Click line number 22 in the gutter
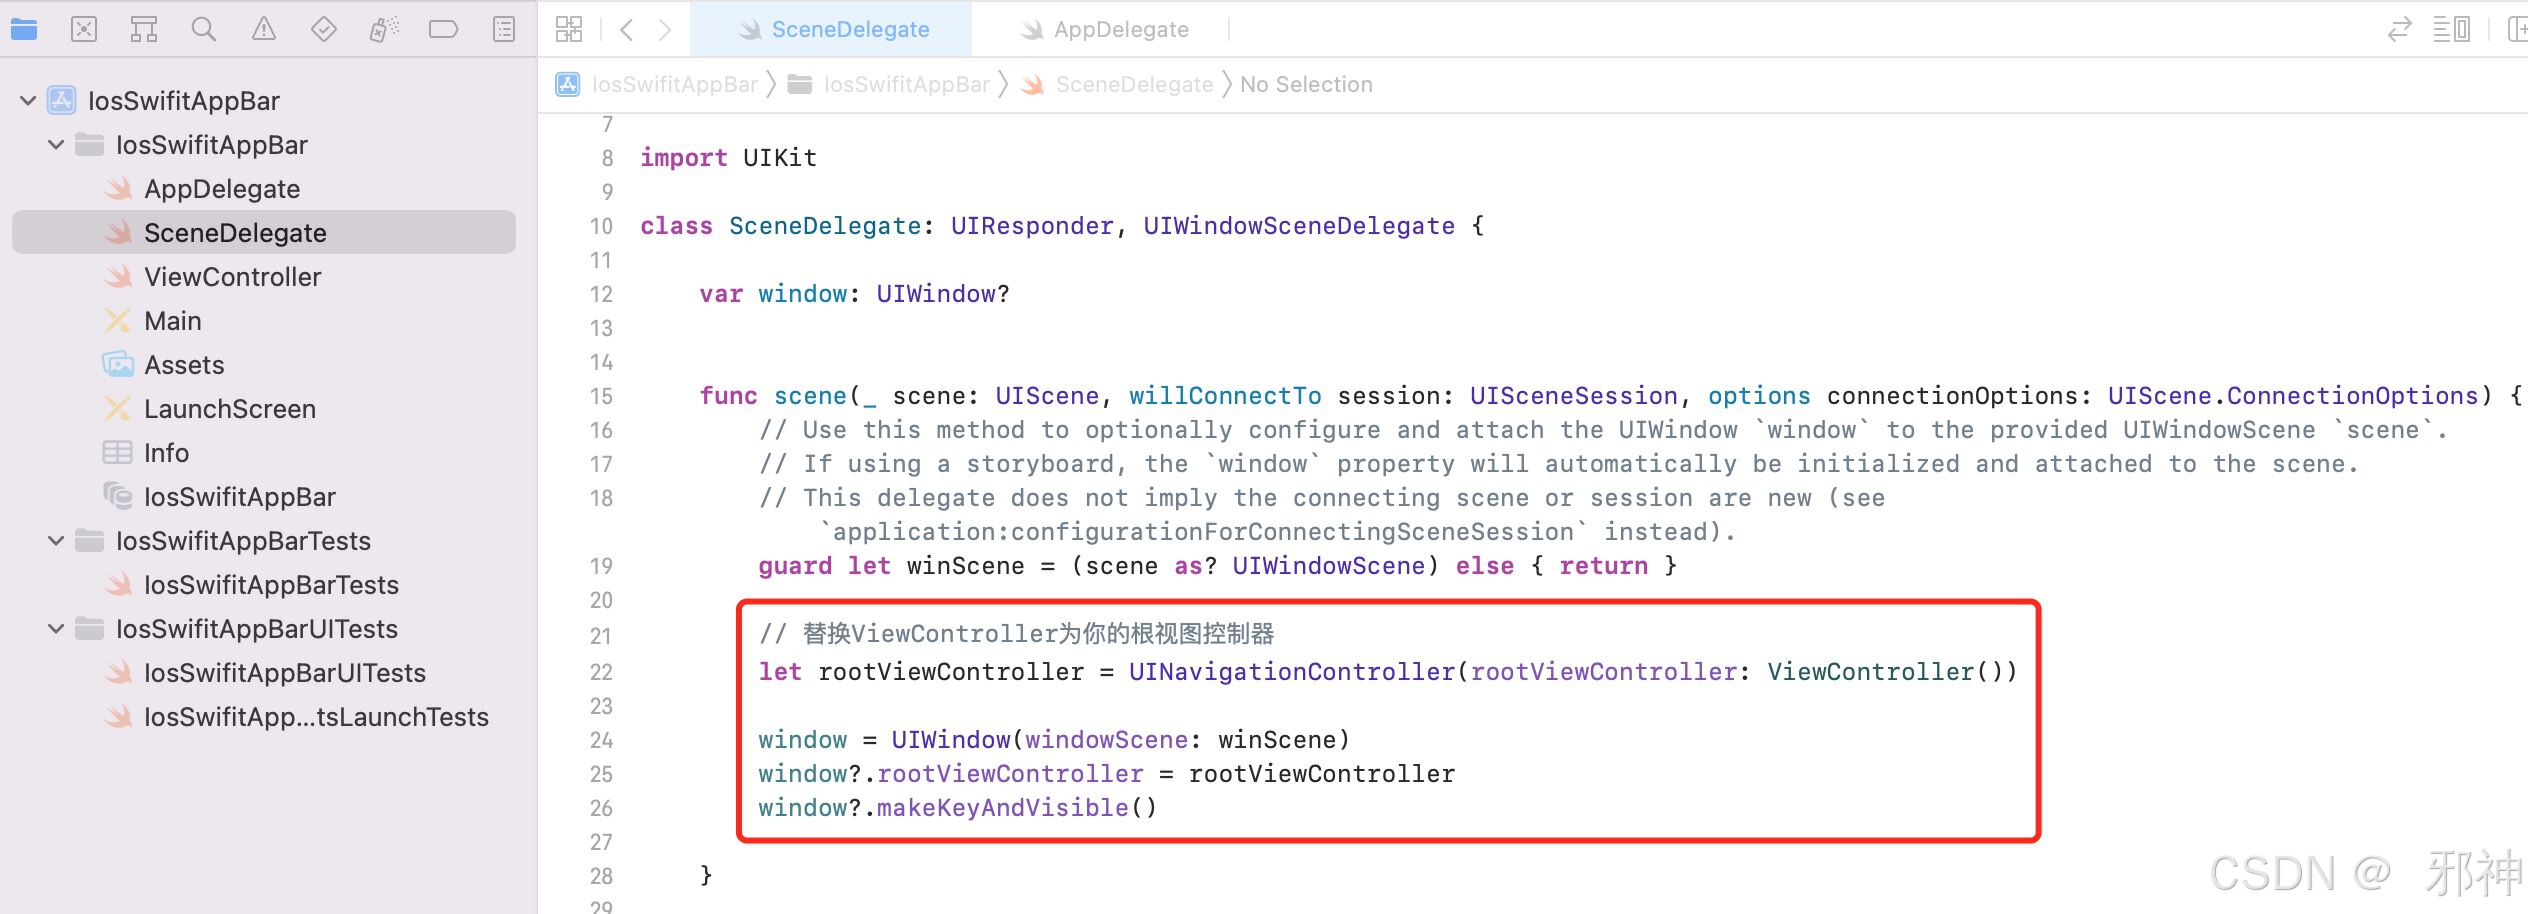Screen dimensions: 2528x914 [601, 672]
